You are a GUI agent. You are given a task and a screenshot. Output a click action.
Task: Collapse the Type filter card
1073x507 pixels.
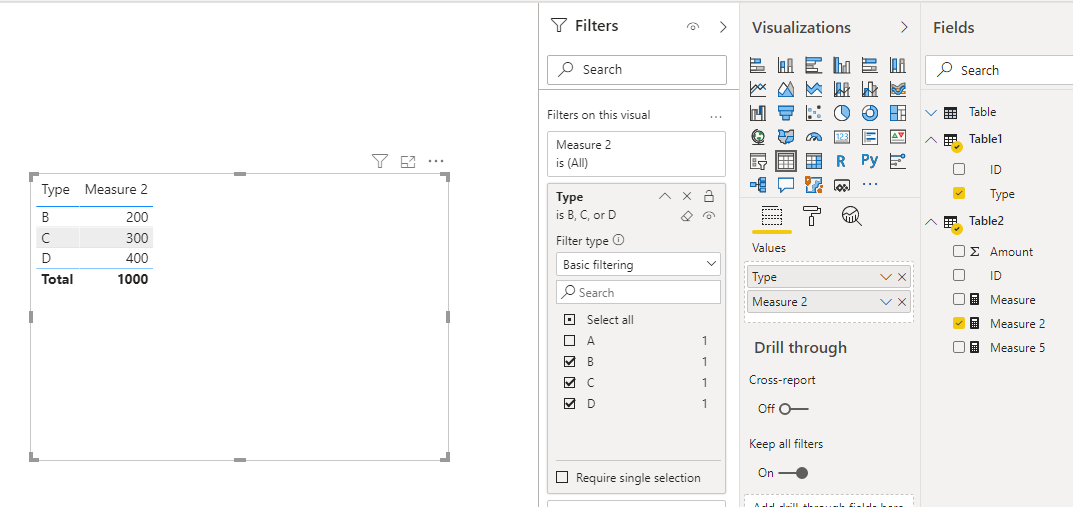[x=664, y=196]
